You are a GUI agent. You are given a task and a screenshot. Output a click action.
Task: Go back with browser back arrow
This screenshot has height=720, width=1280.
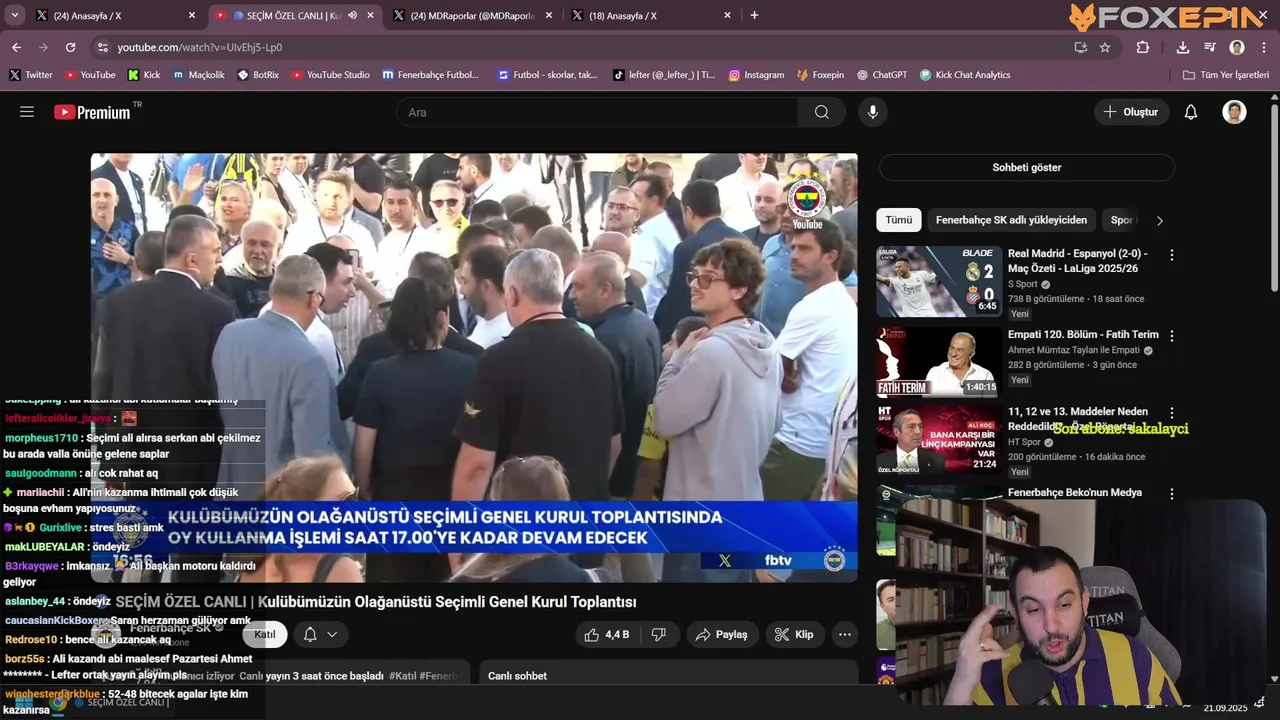16,47
